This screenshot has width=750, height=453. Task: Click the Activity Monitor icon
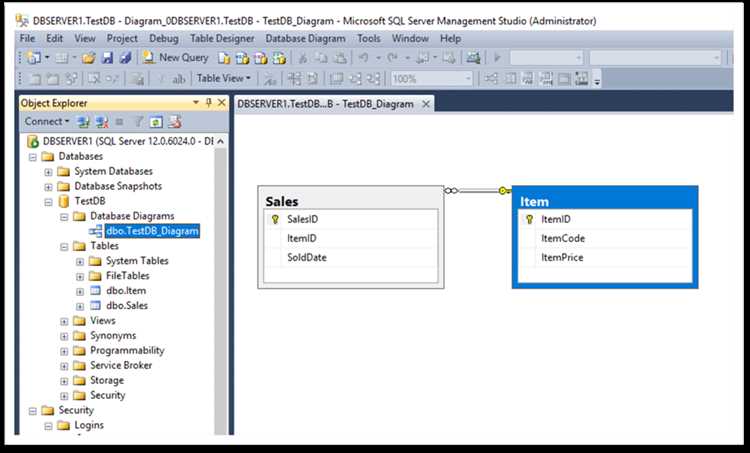pyautogui.click(x=473, y=58)
